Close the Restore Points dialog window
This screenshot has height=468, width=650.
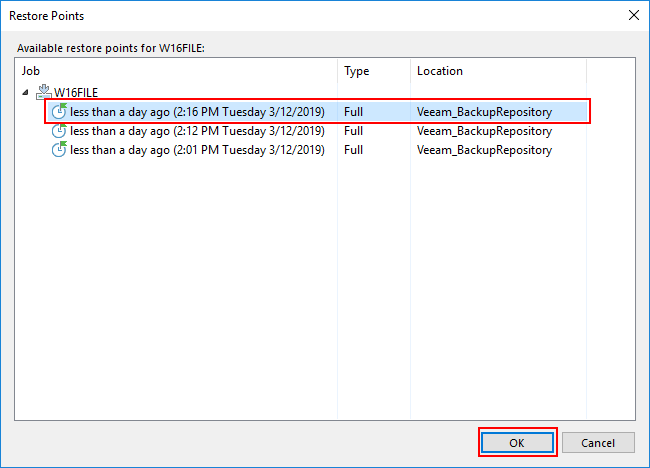[x=633, y=15]
